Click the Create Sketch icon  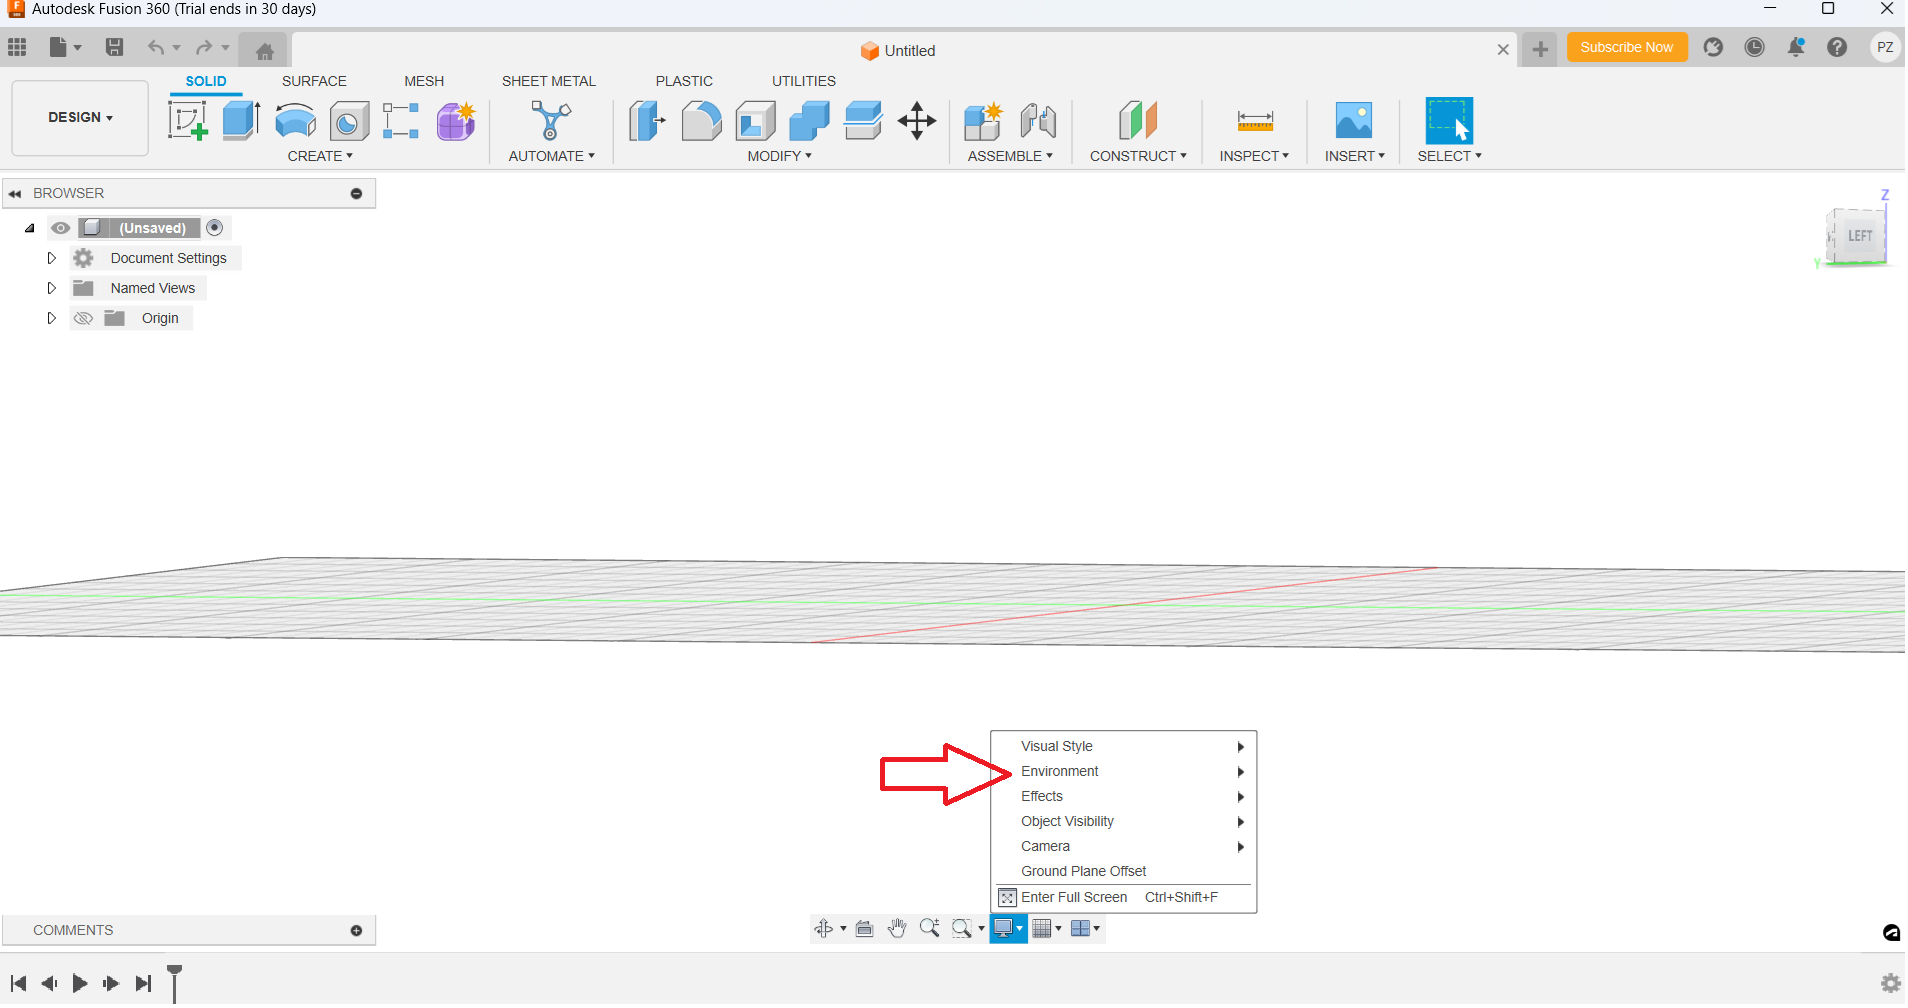point(187,121)
